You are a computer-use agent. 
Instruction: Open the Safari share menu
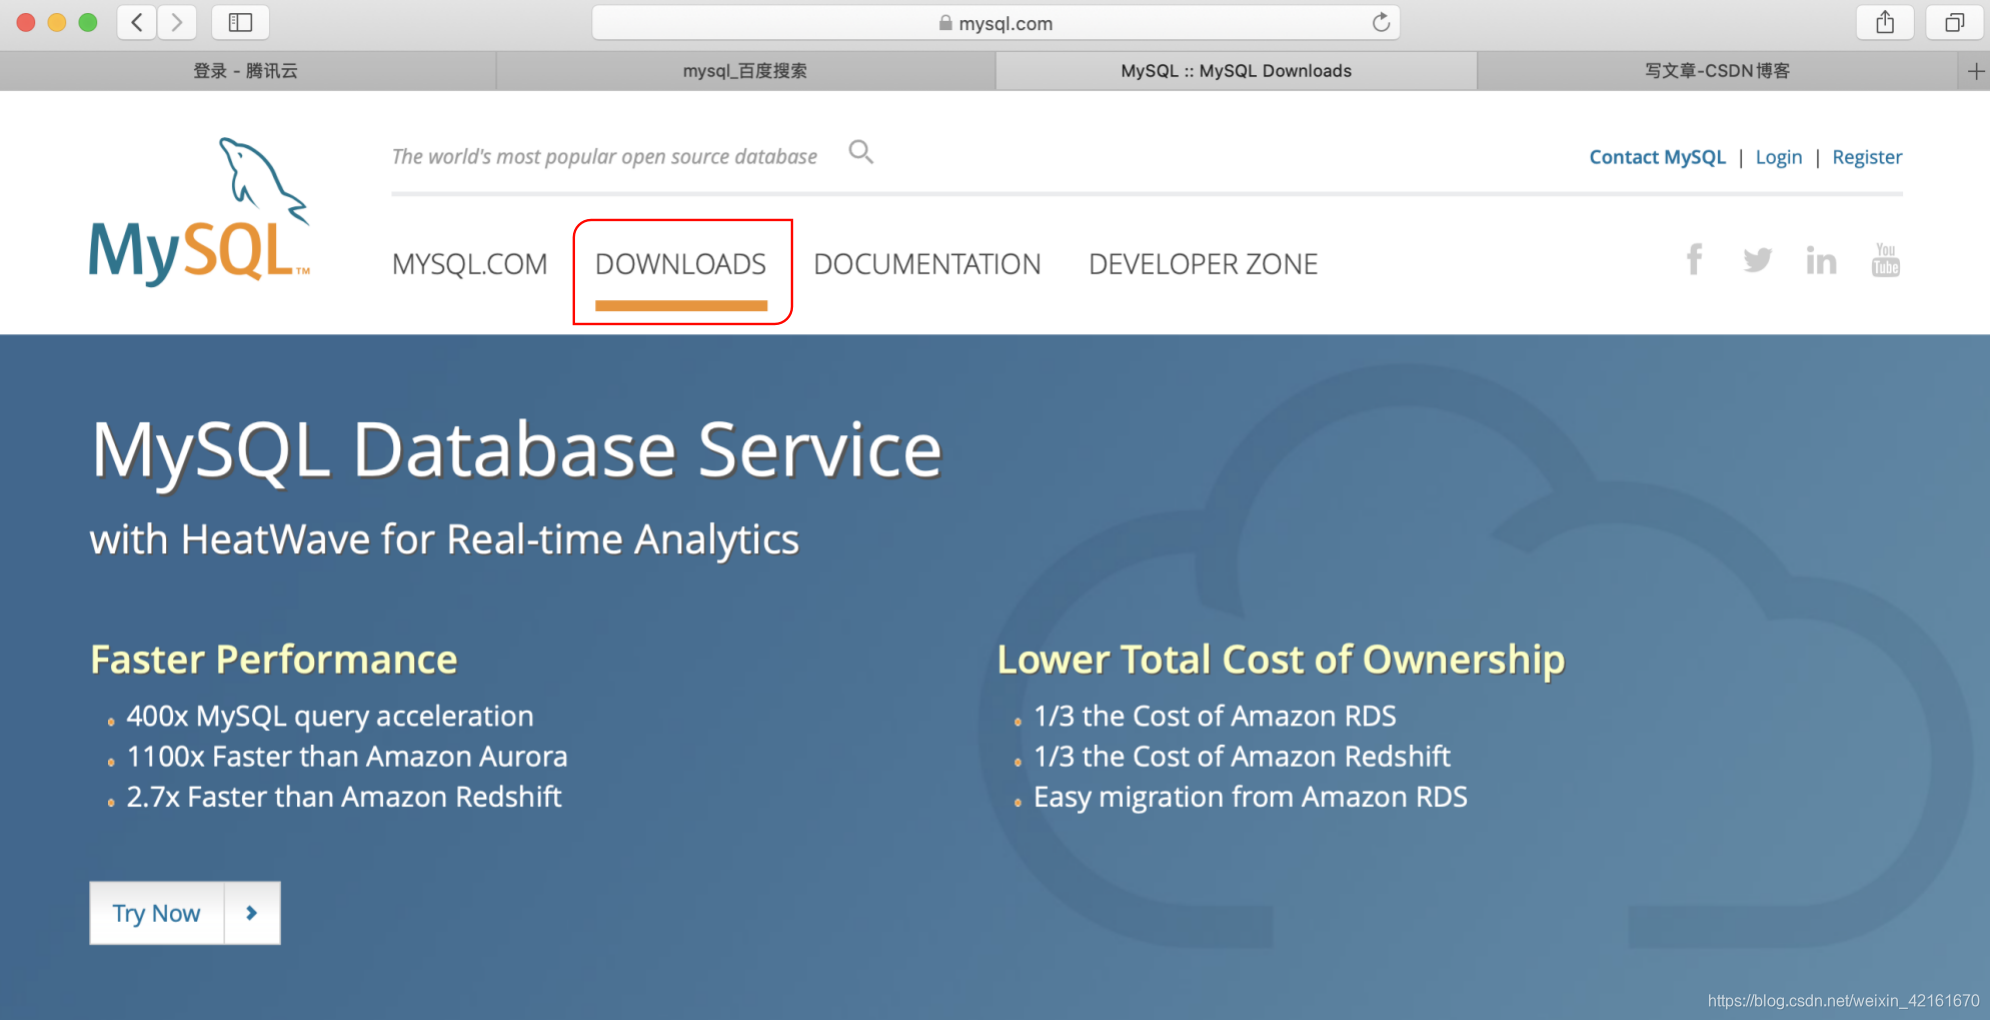click(1885, 22)
